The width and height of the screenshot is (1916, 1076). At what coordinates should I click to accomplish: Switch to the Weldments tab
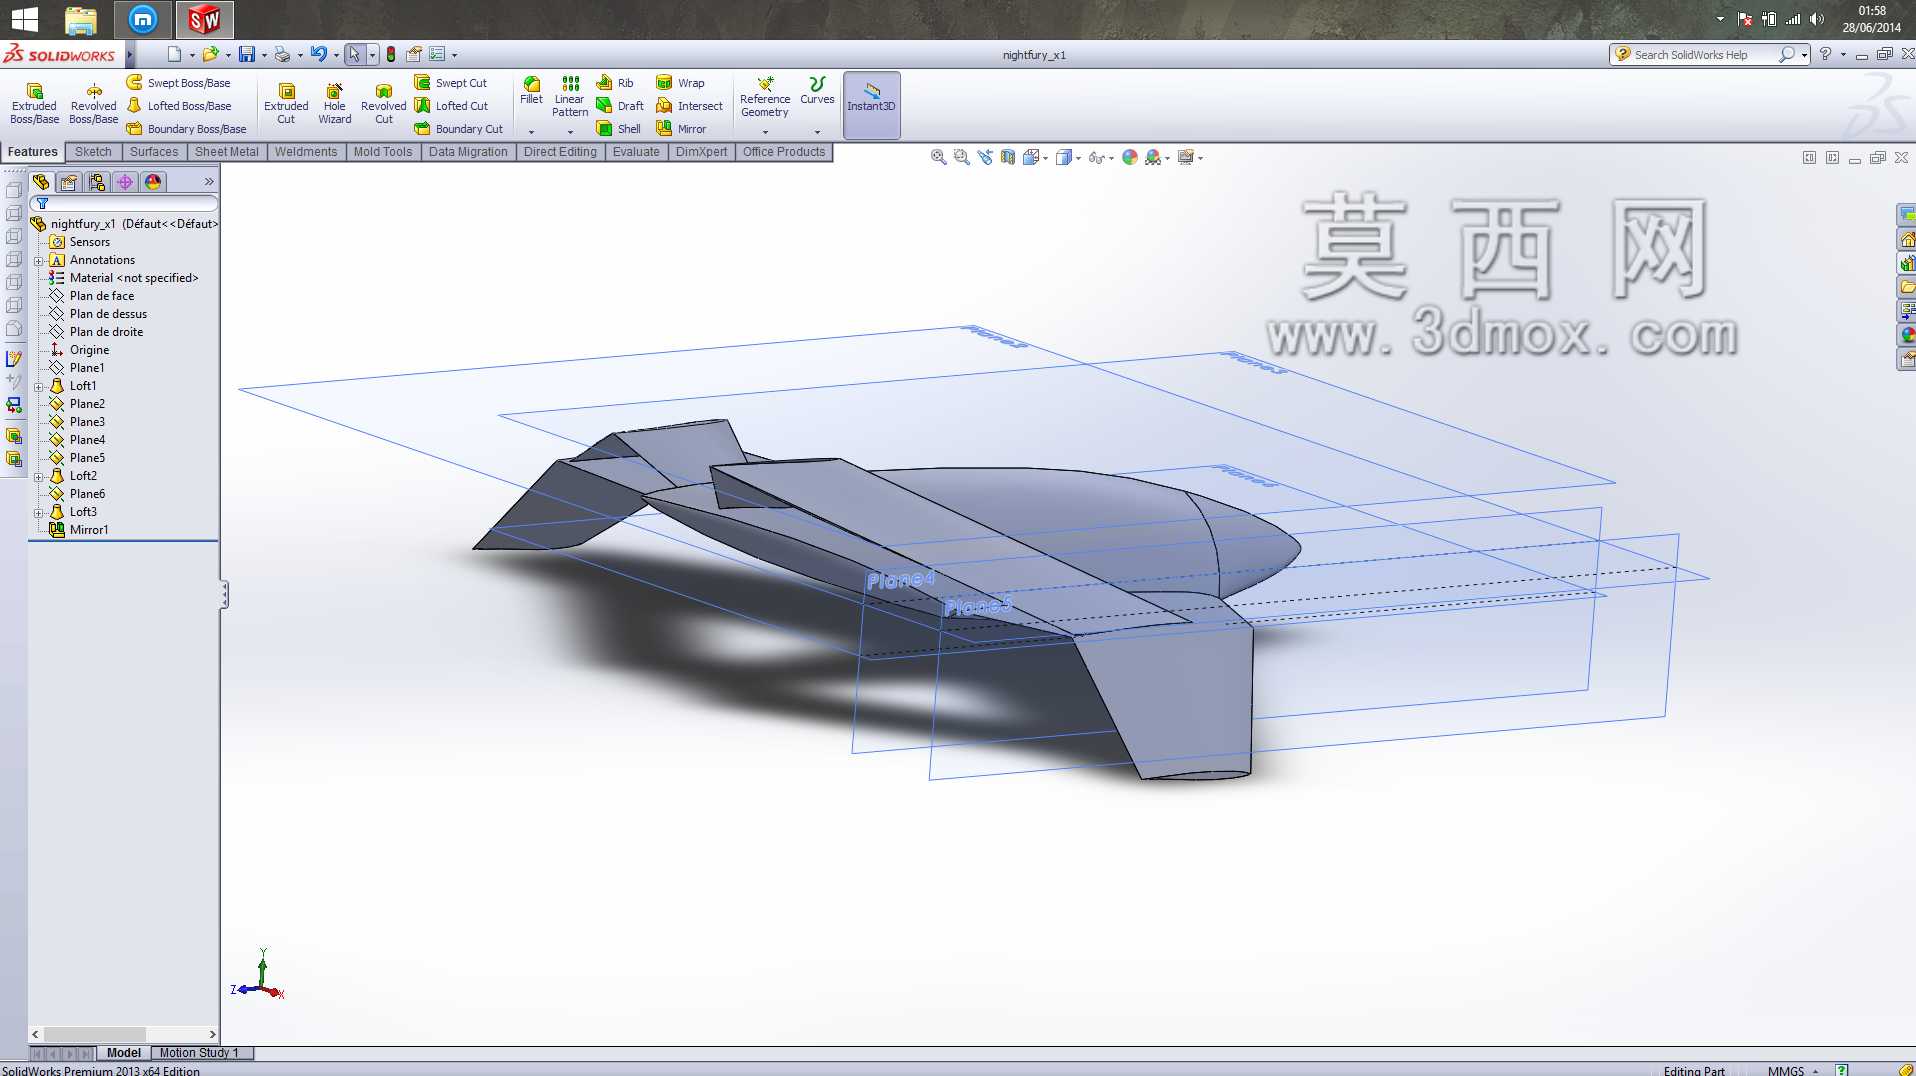coord(305,152)
